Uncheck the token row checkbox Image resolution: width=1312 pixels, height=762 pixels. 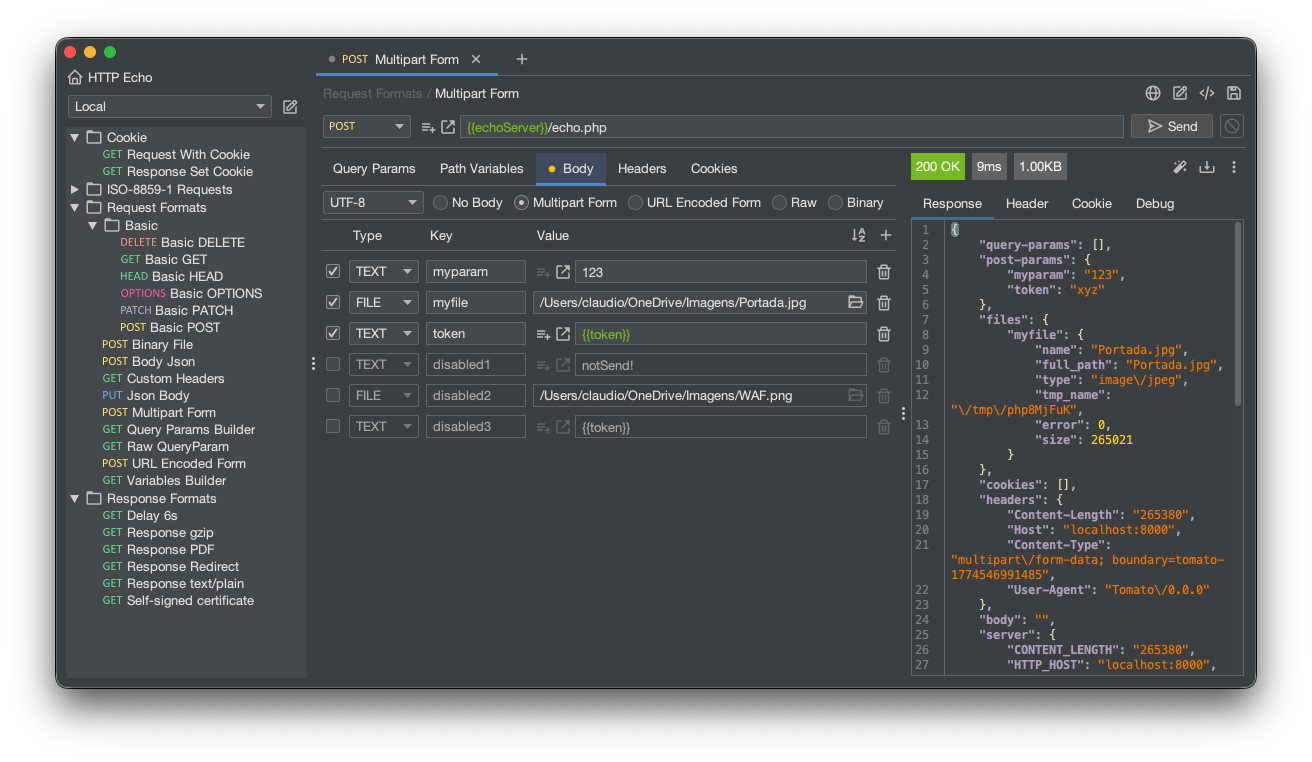coord(333,333)
